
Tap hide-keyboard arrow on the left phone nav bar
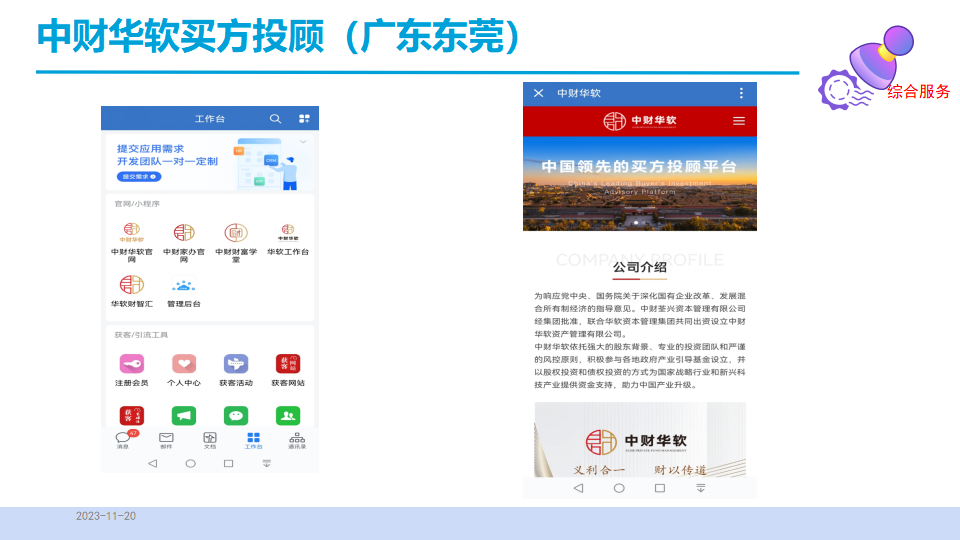pos(266,463)
